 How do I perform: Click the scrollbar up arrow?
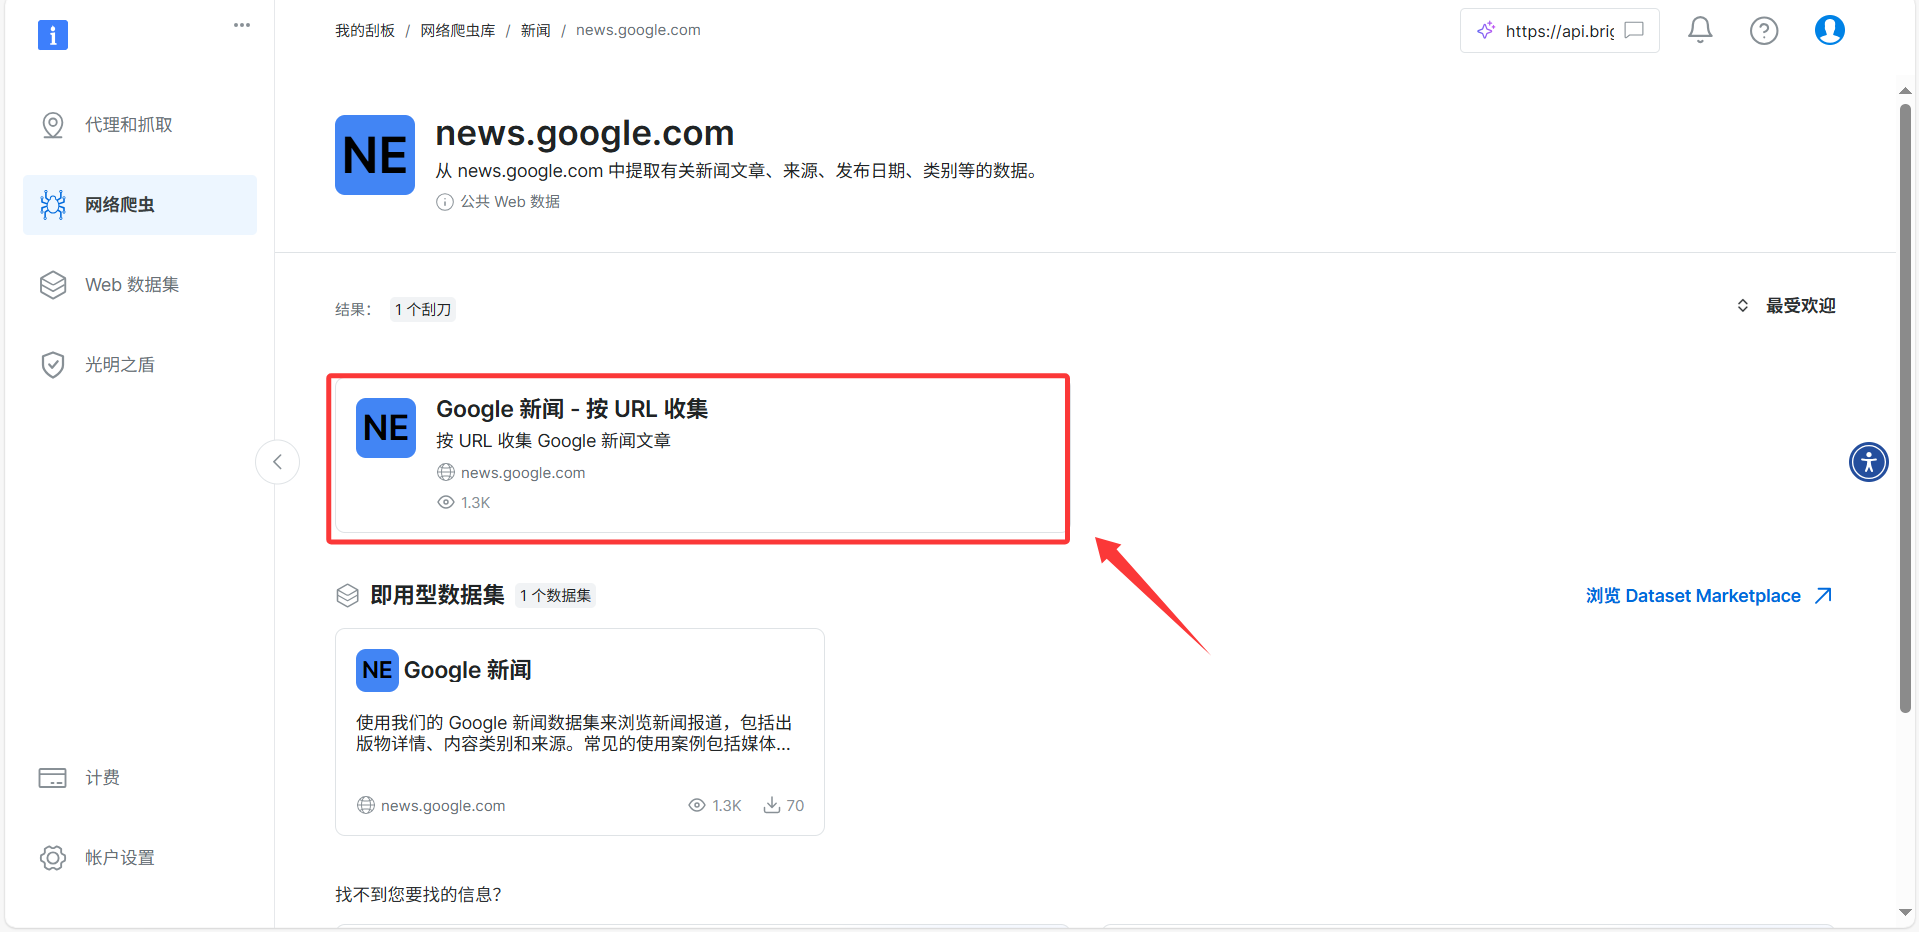coord(1906,91)
